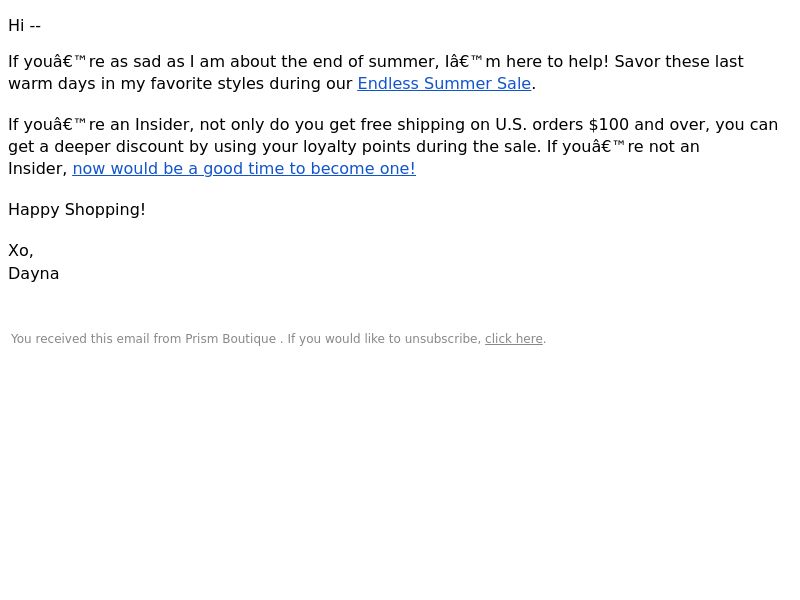
Task: Follow the 'now would be a good time to become one!' link
Action: pos(244,168)
